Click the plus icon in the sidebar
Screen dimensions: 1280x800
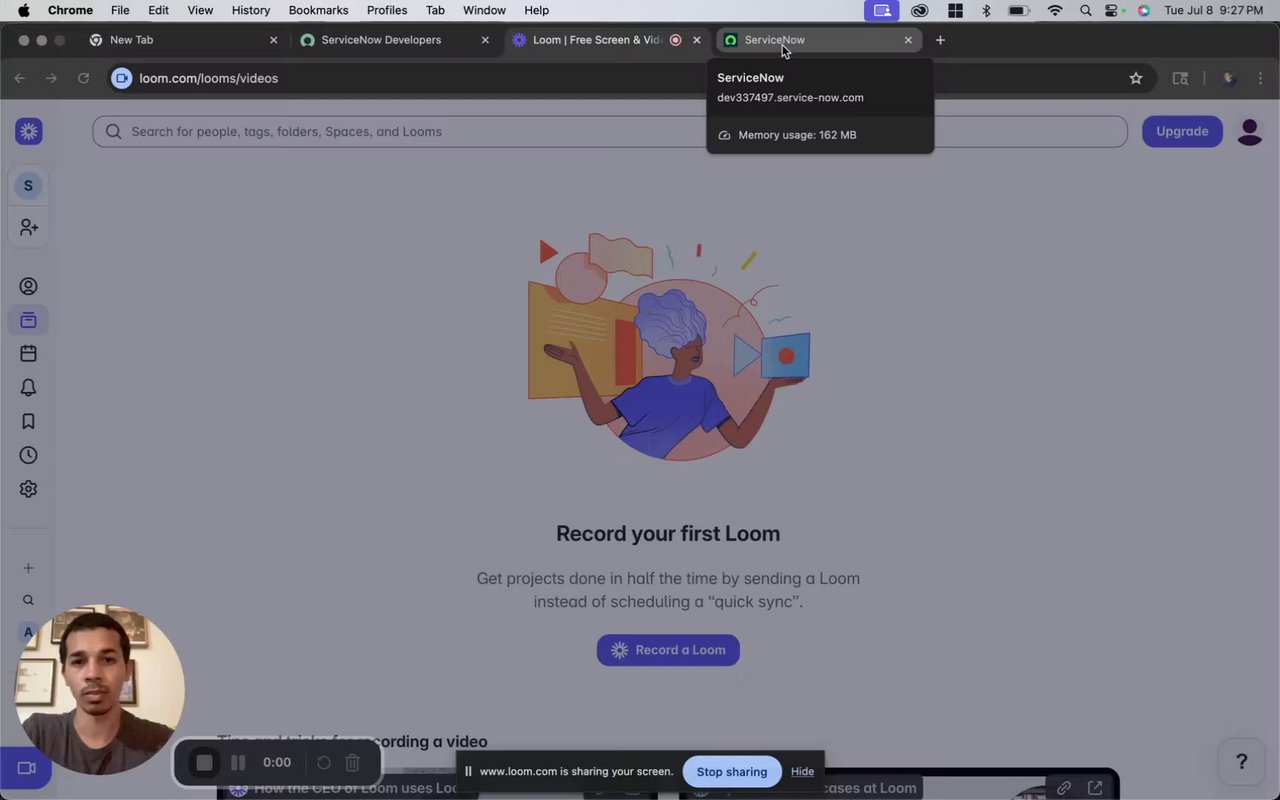28,568
